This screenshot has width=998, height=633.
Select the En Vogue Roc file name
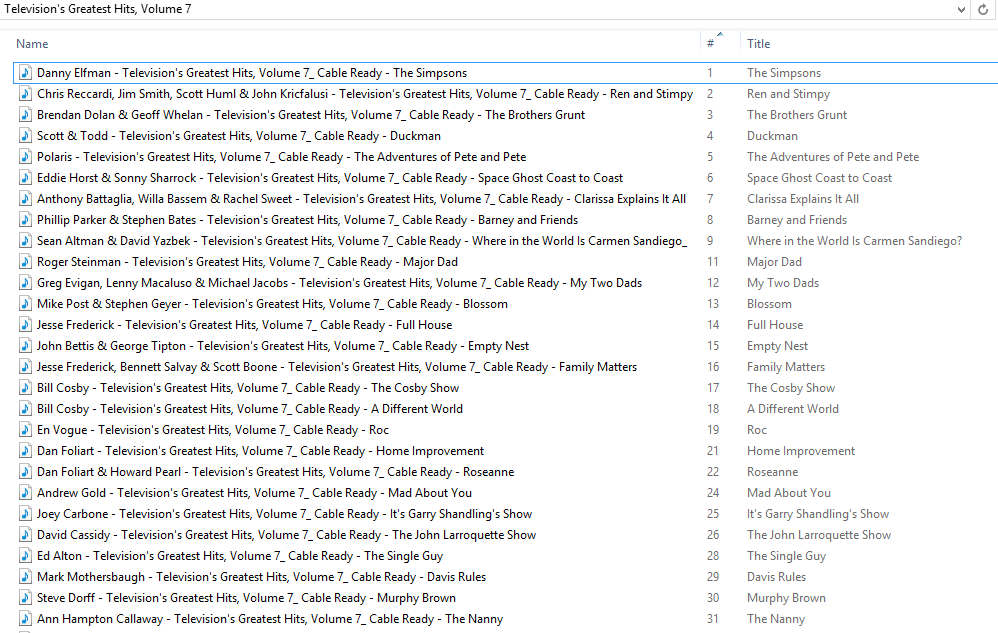click(212, 430)
